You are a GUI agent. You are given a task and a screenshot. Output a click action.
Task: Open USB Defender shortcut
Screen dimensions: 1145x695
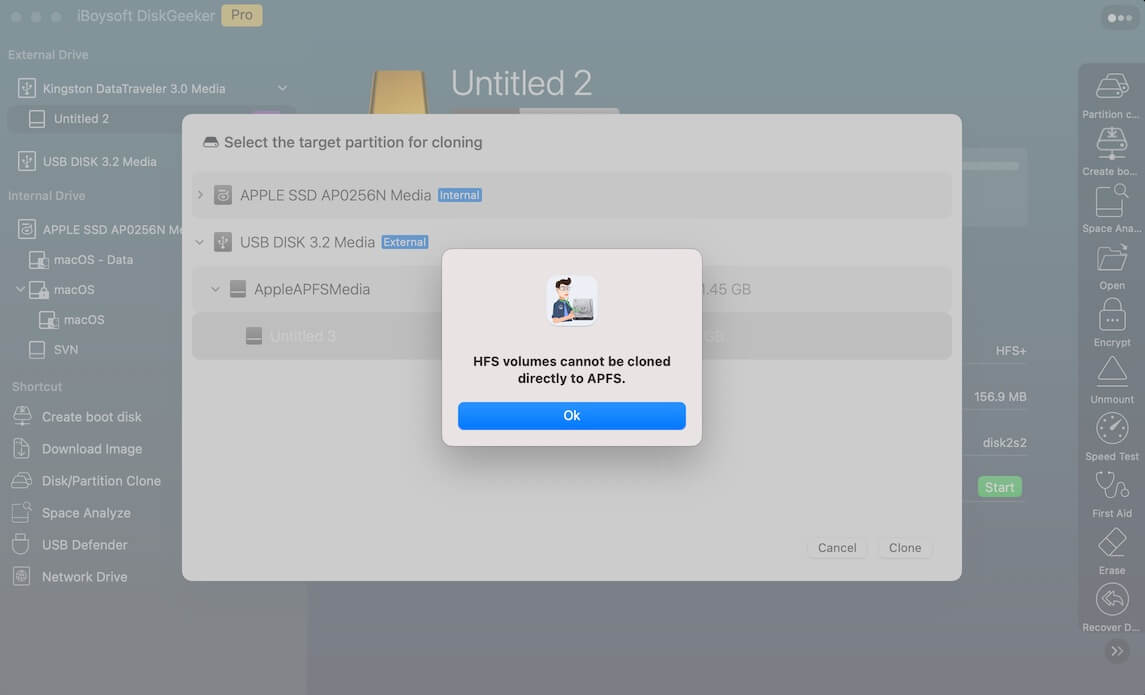[84, 545]
